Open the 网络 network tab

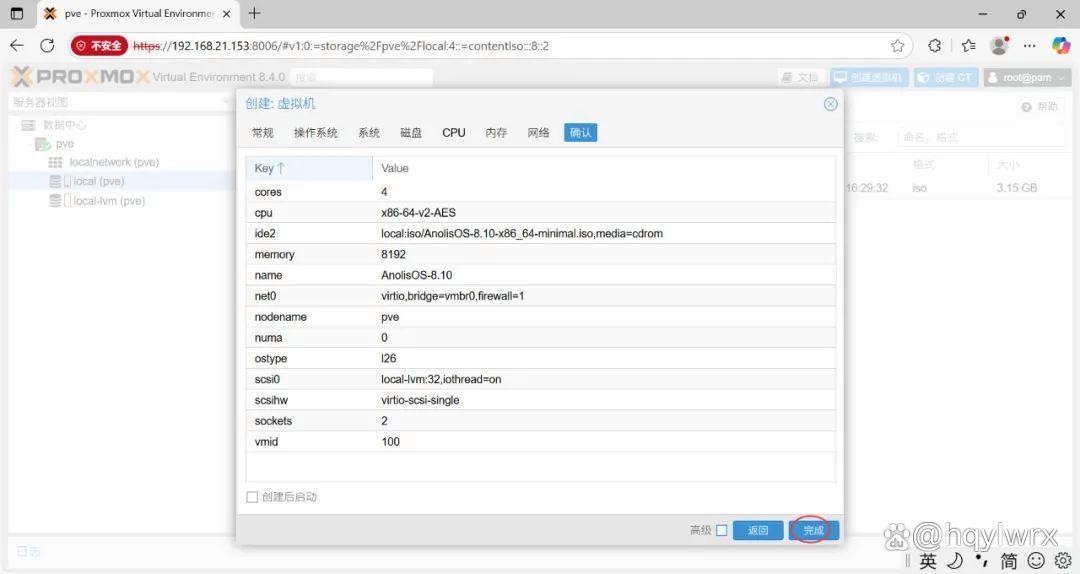pos(539,133)
